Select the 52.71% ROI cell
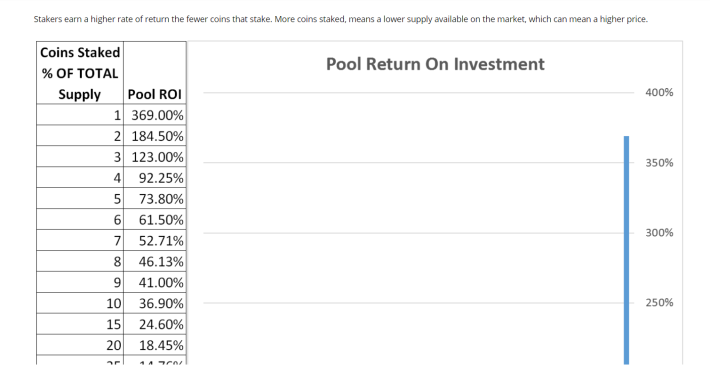710x365 pixels. pyautogui.click(x=154, y=240)
